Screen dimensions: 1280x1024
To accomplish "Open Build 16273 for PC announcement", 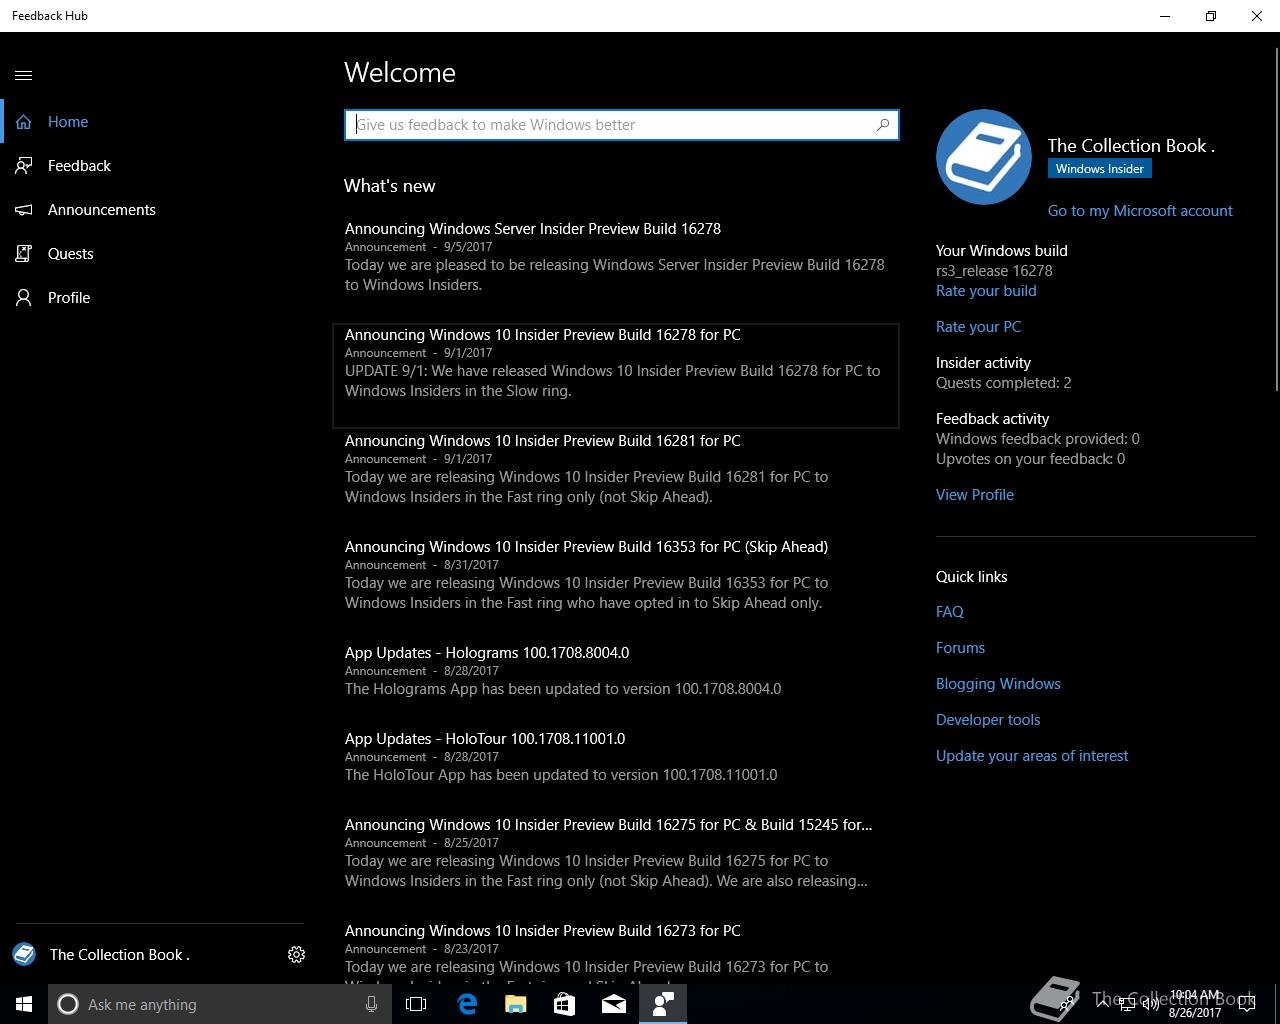I will click(x=616, y=952).
